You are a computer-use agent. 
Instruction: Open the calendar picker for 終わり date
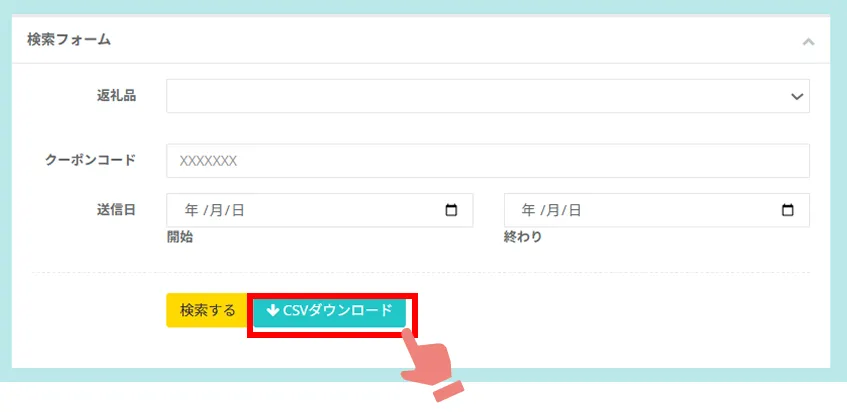(788, 210)
